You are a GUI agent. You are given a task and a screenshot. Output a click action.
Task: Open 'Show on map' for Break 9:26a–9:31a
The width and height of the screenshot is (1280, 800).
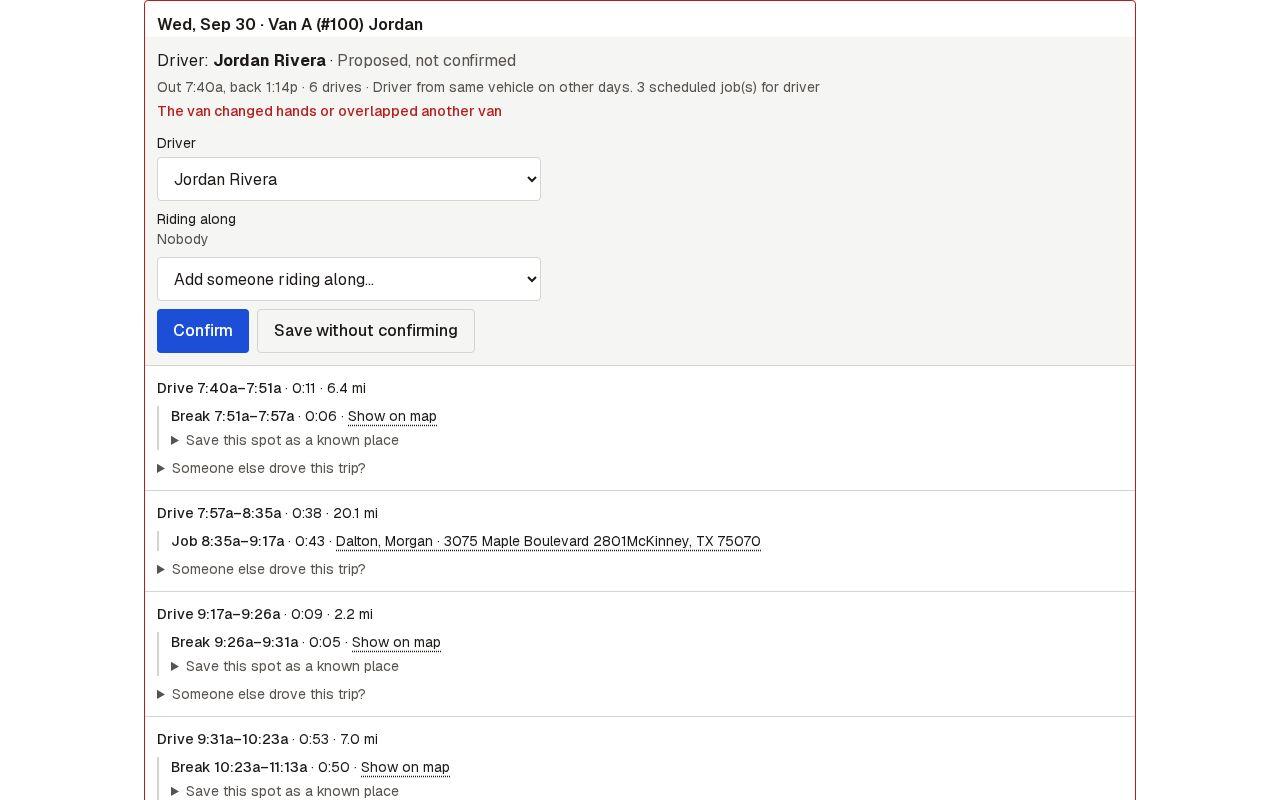click(396, 642)
